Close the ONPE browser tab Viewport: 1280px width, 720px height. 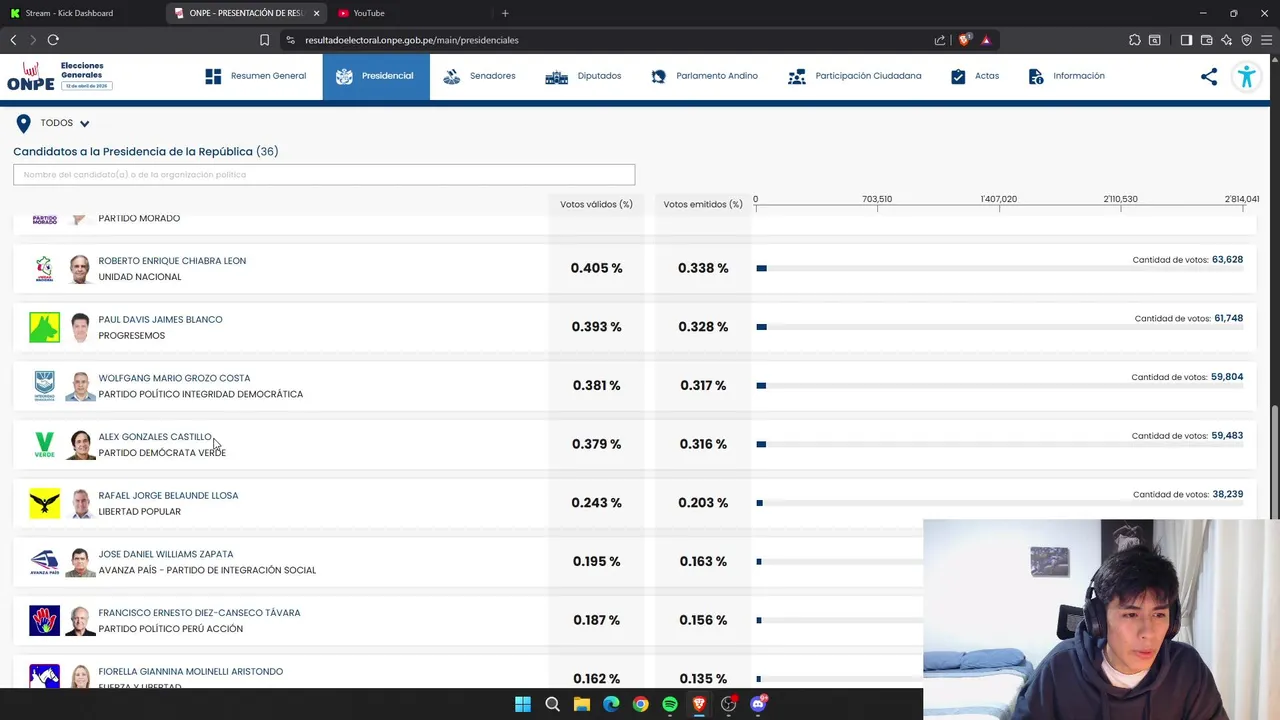coord(317,13)
